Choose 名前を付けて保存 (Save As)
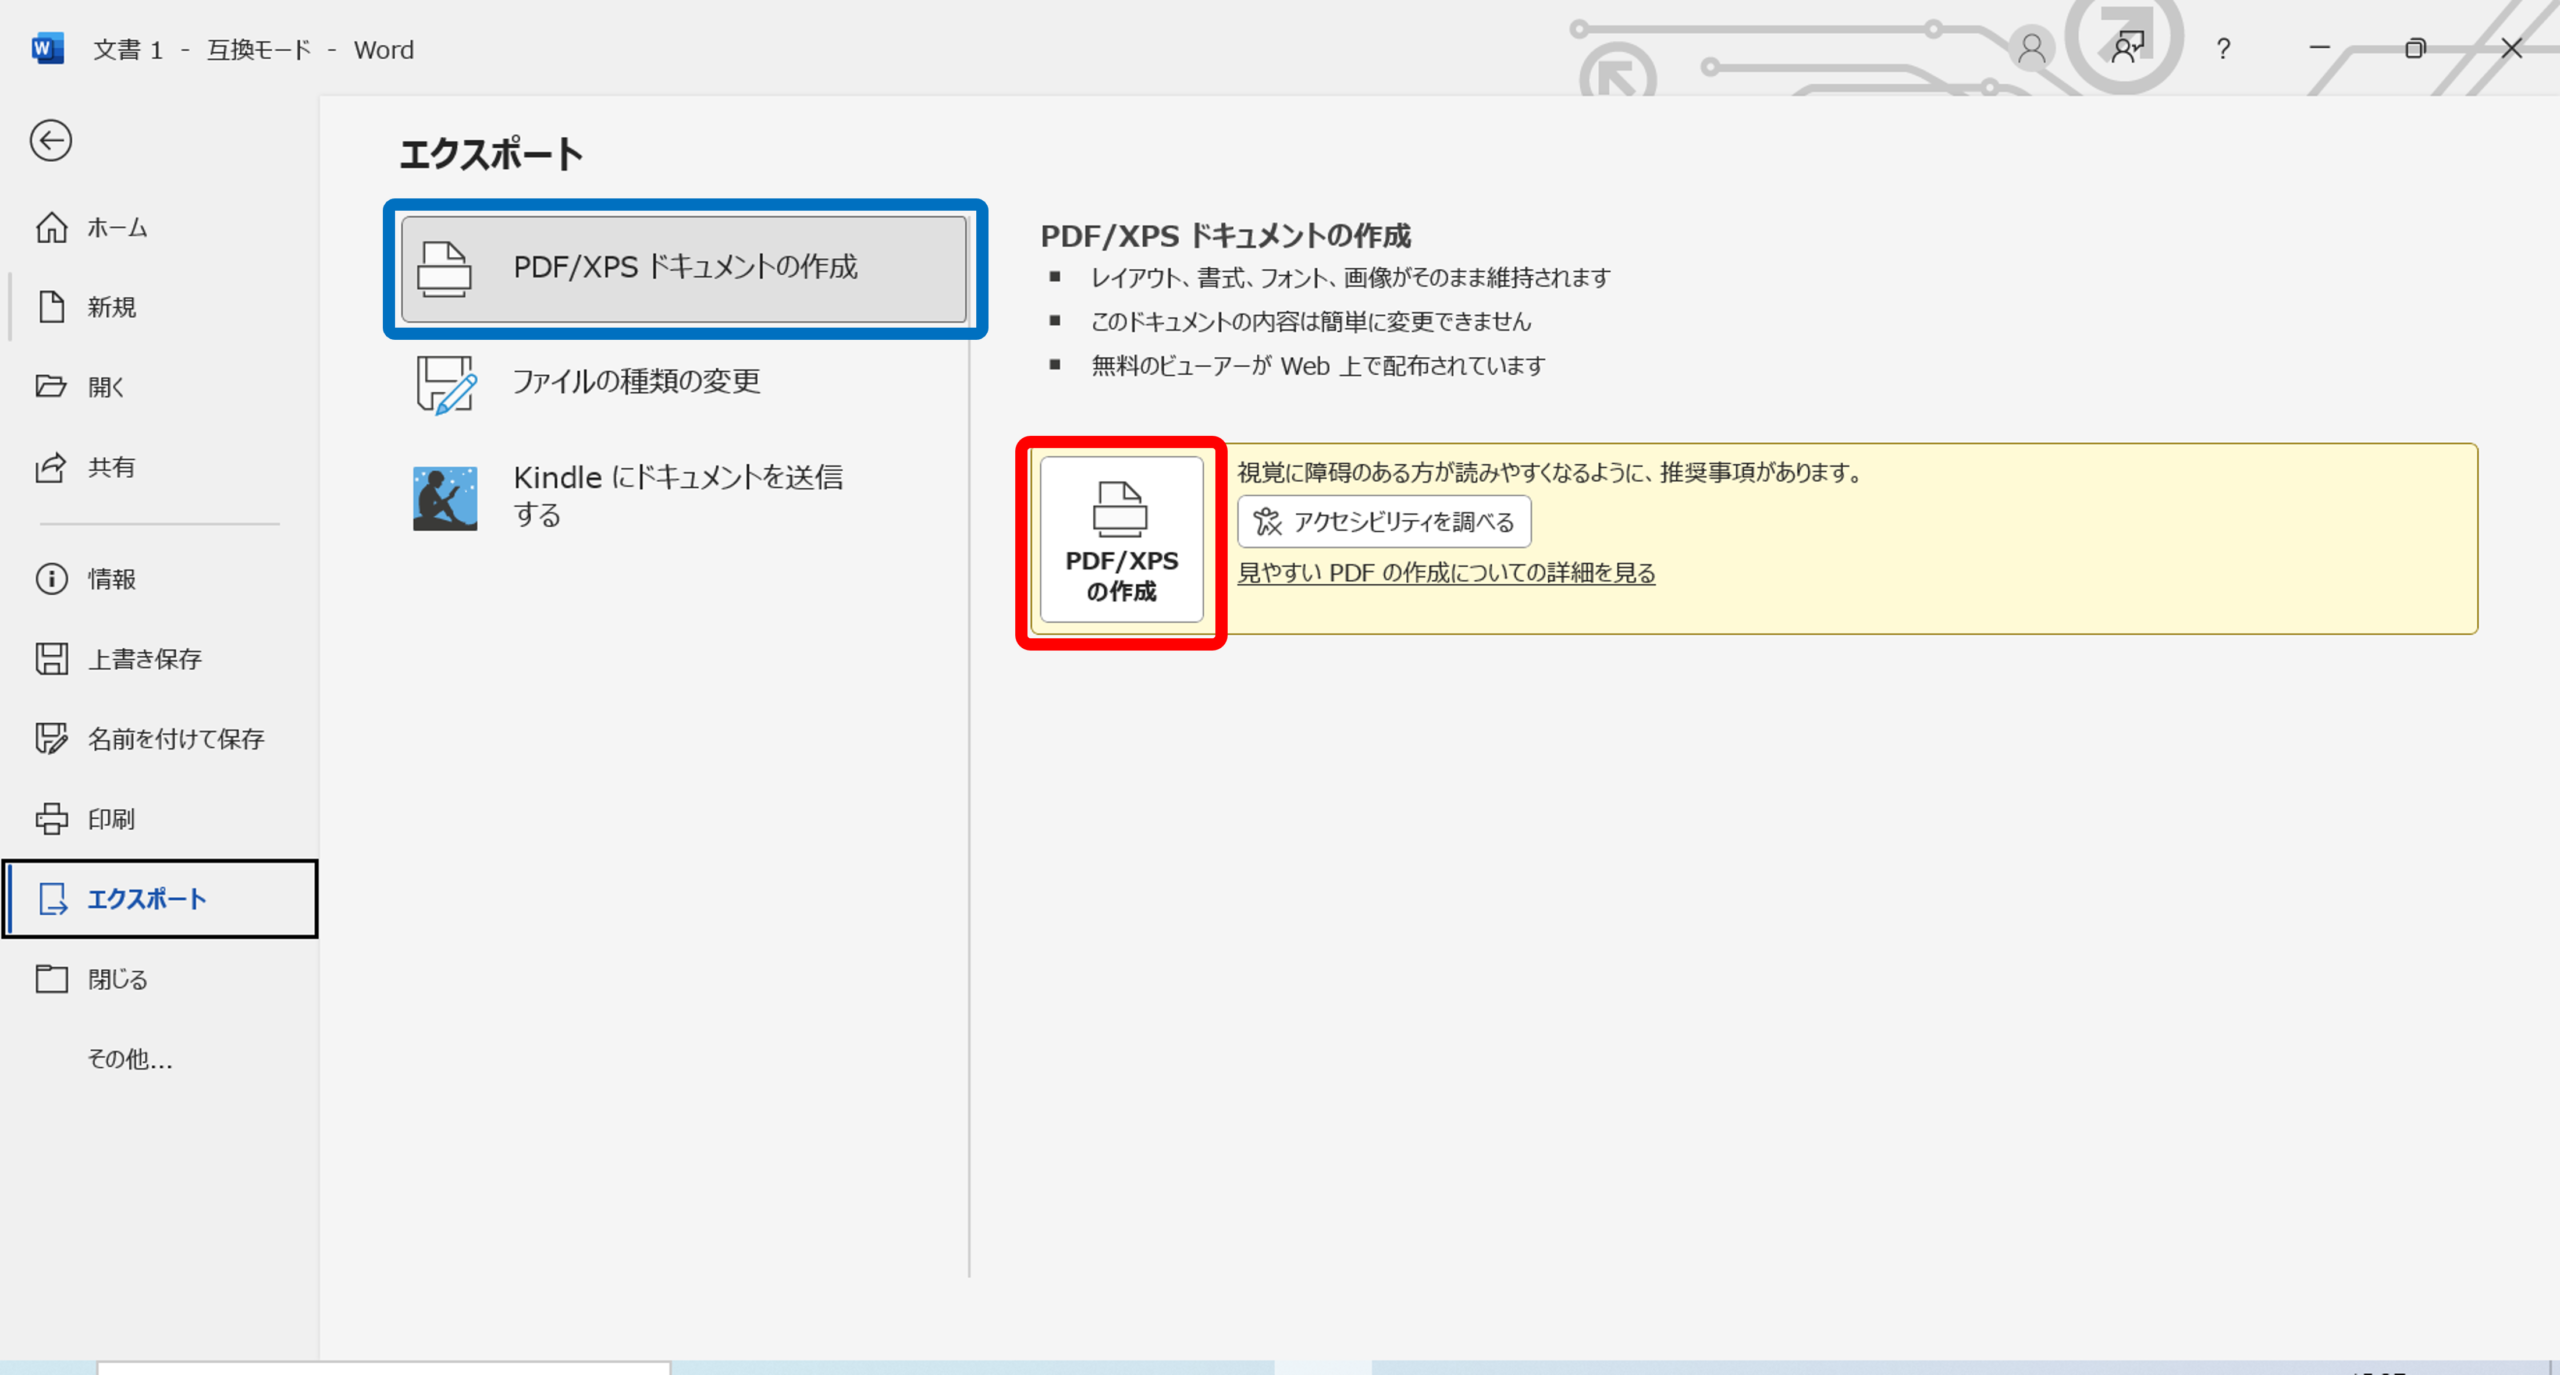 point(175,739)
